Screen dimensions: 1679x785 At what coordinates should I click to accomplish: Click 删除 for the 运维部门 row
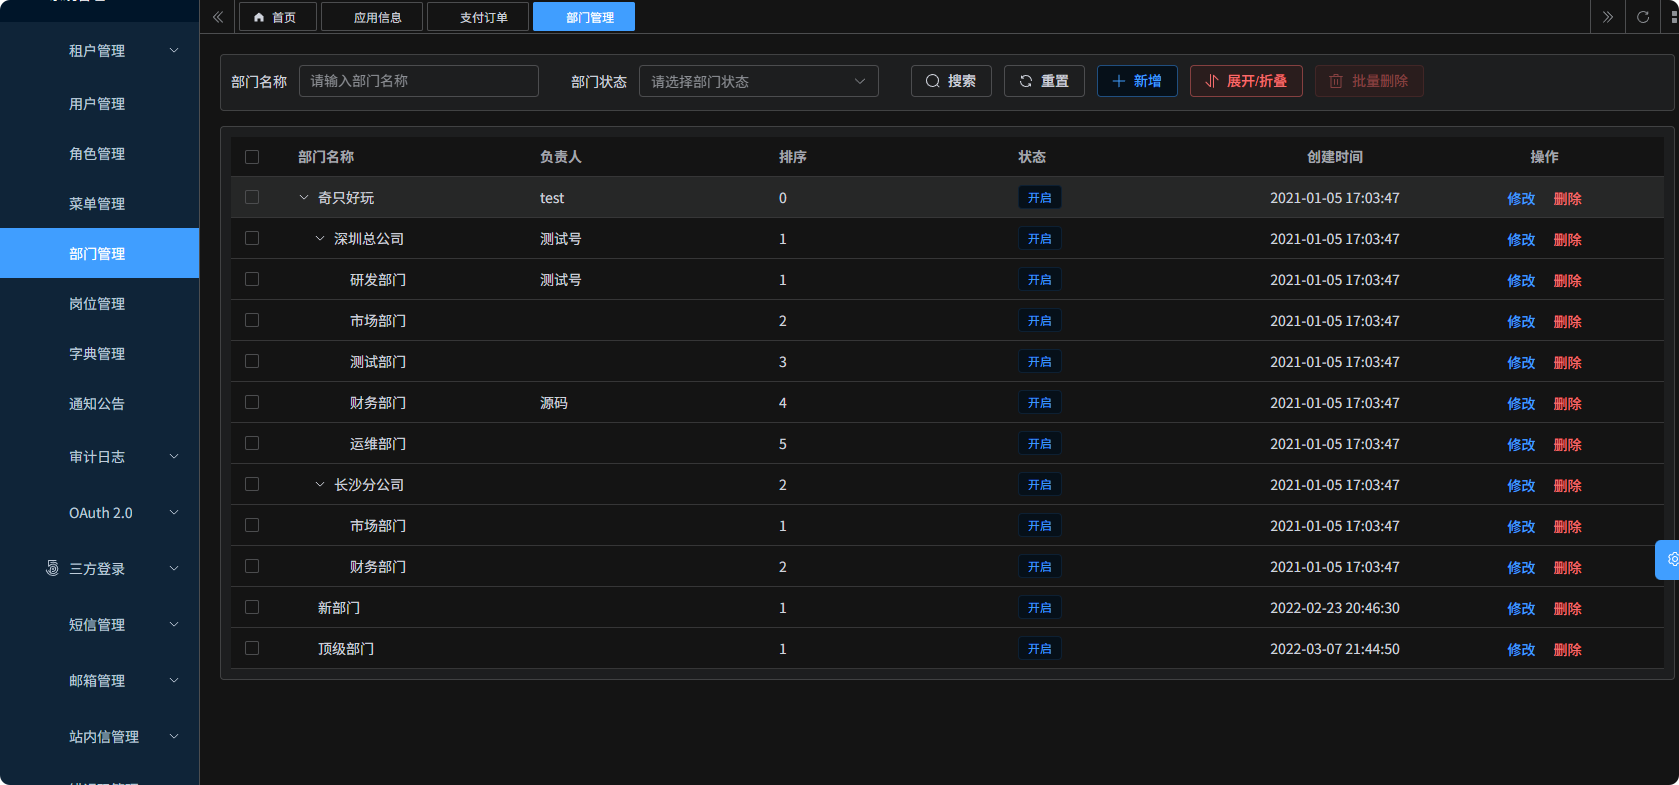point(1567,445)
